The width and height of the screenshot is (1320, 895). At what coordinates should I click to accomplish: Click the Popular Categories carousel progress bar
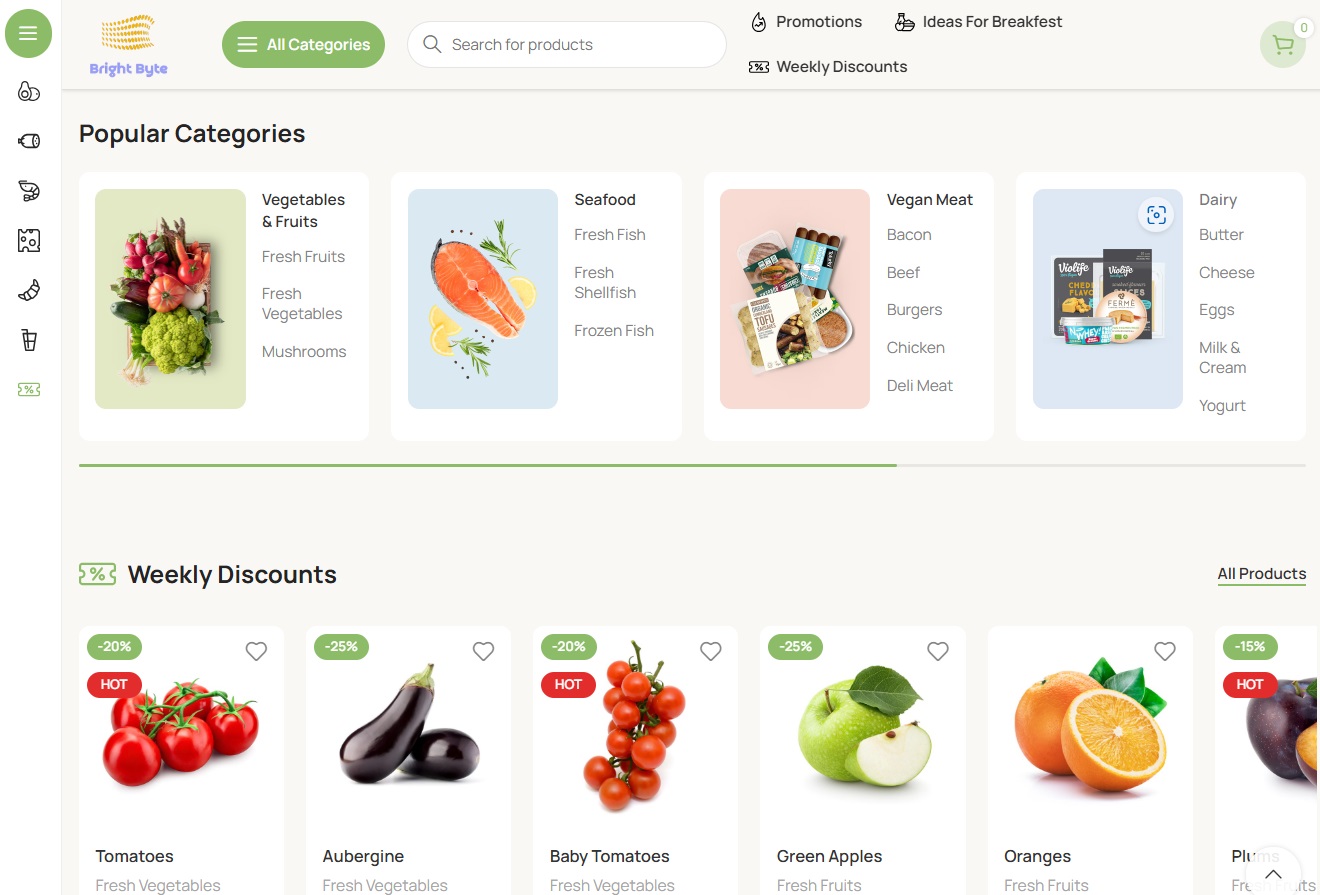[692, 465]
